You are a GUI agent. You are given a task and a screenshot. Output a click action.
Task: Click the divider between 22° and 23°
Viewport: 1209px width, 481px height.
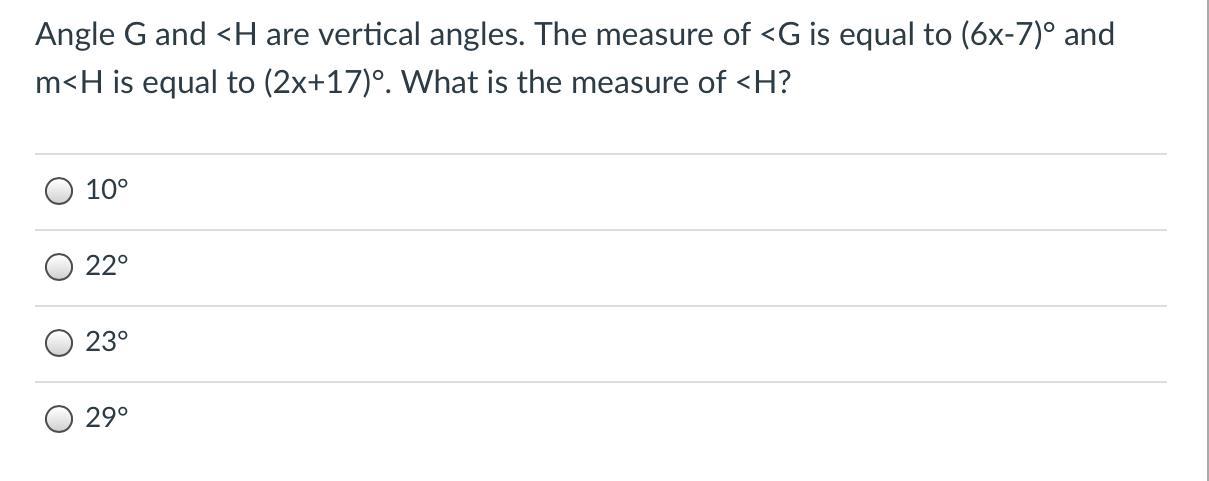[x=600, y=306]
